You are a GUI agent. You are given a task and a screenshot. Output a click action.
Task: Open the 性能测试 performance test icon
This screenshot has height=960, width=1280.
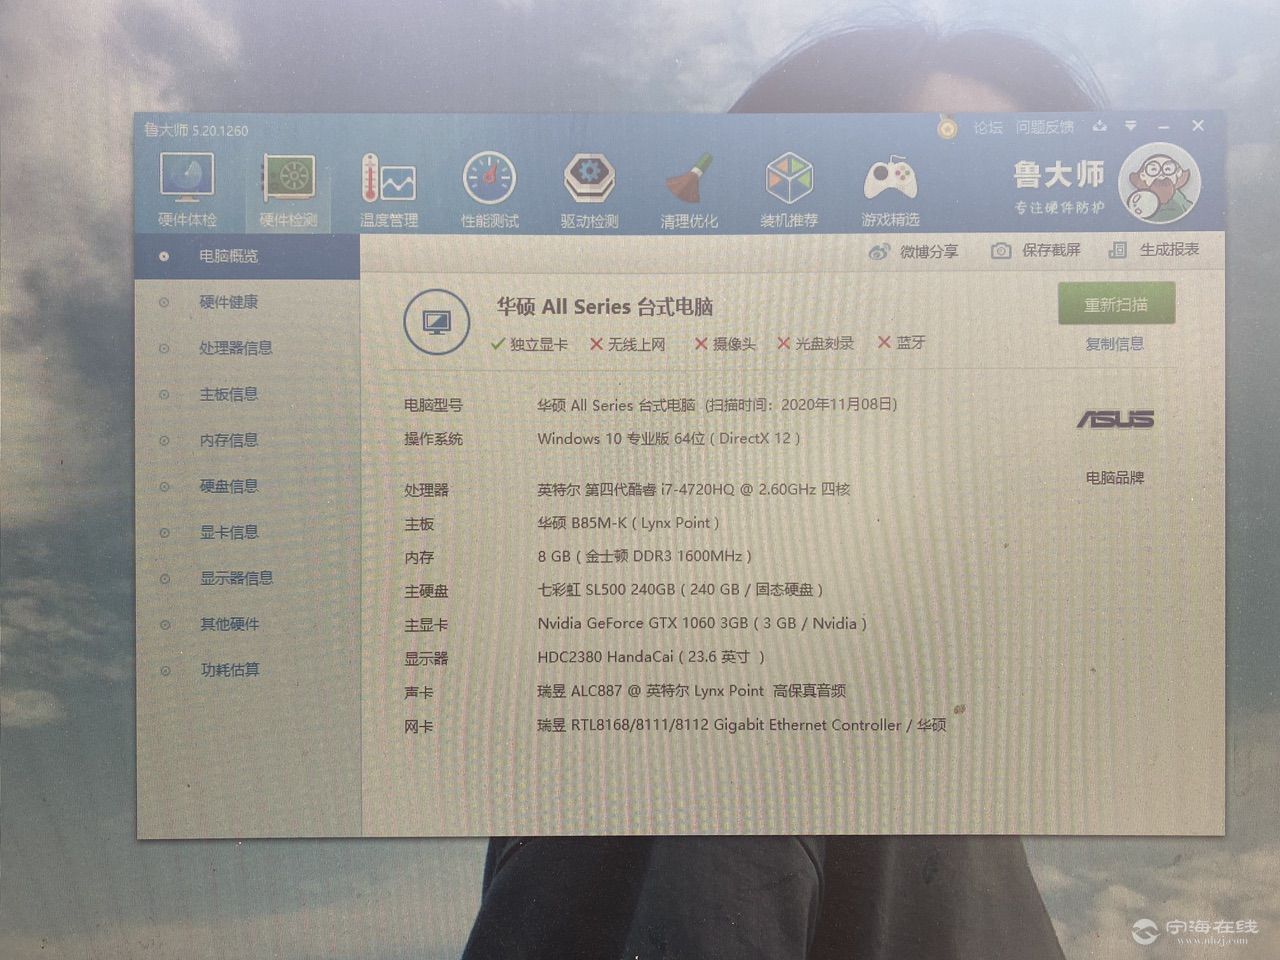pos(489,189)
